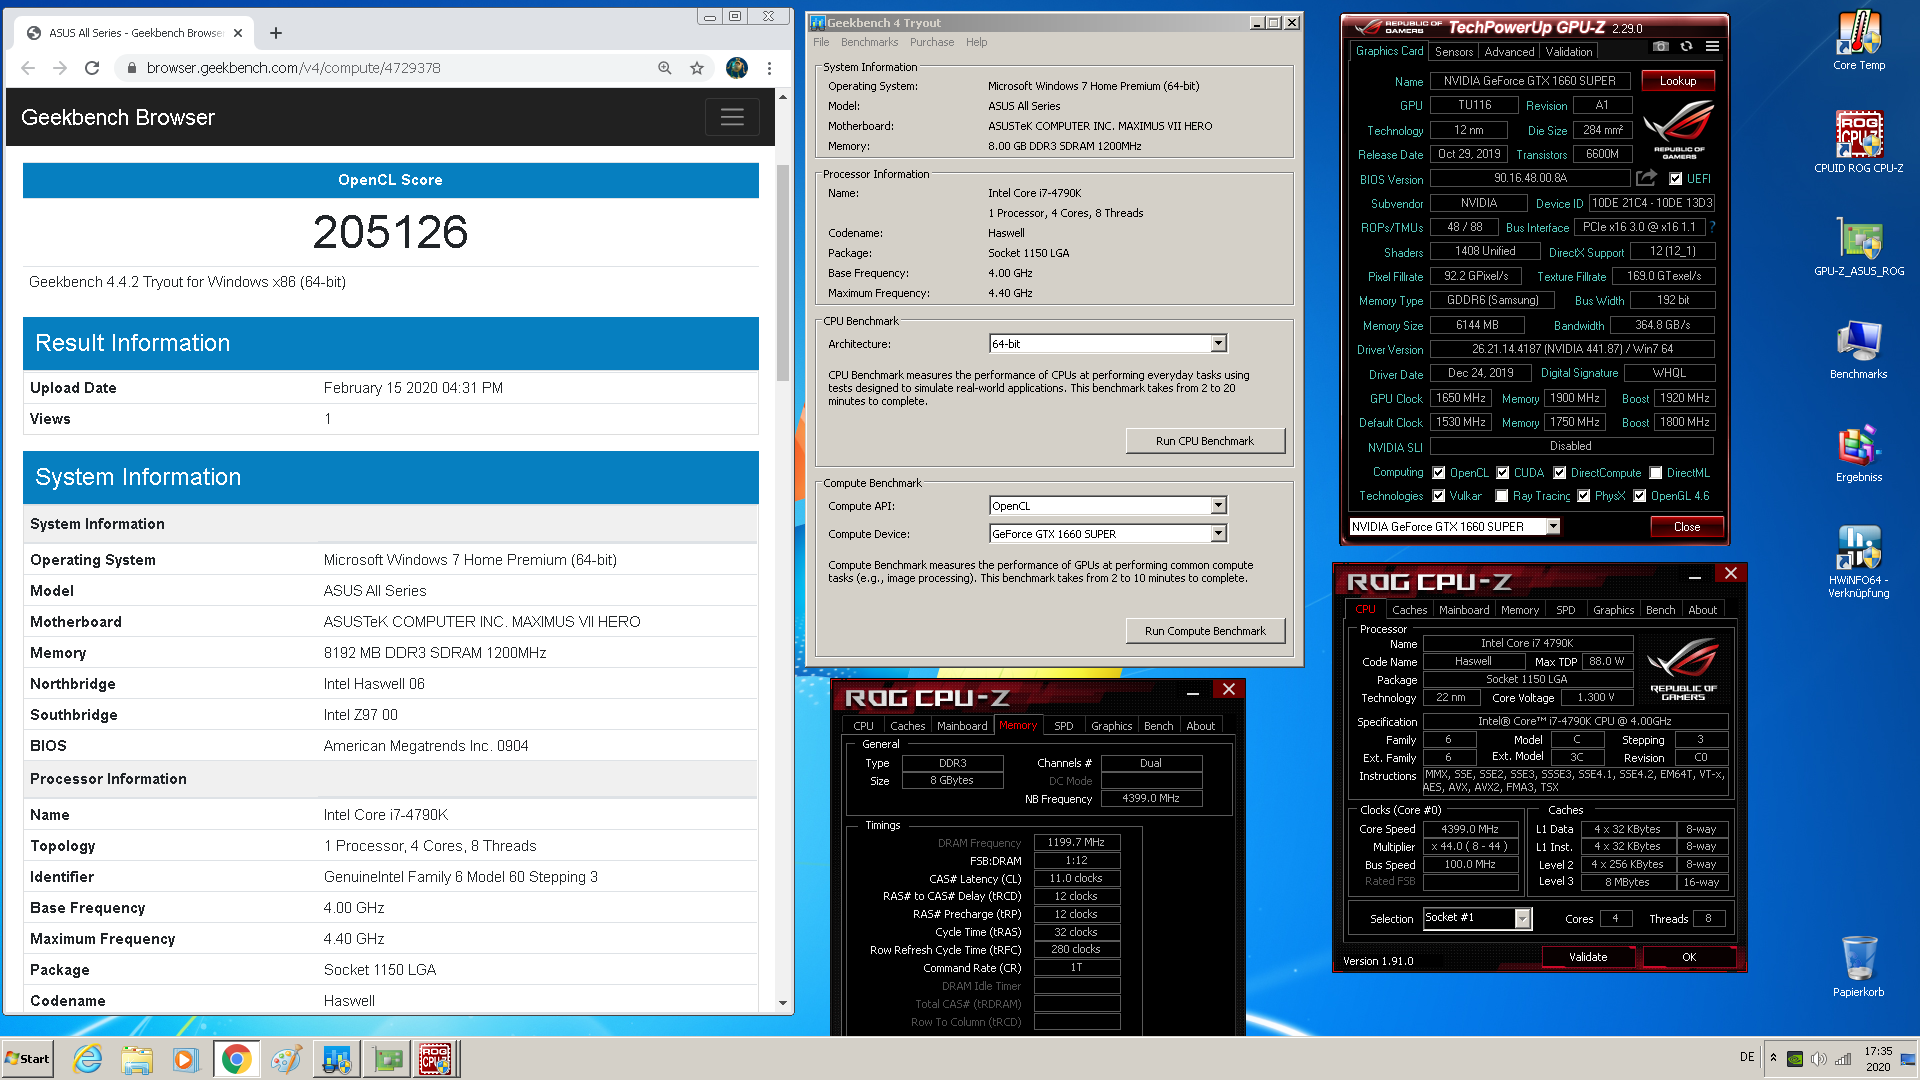Viewport: 1920px width, 1080px height.
Task: Toggle the PhysX checkbox
Action: (x=1583, y=496)
